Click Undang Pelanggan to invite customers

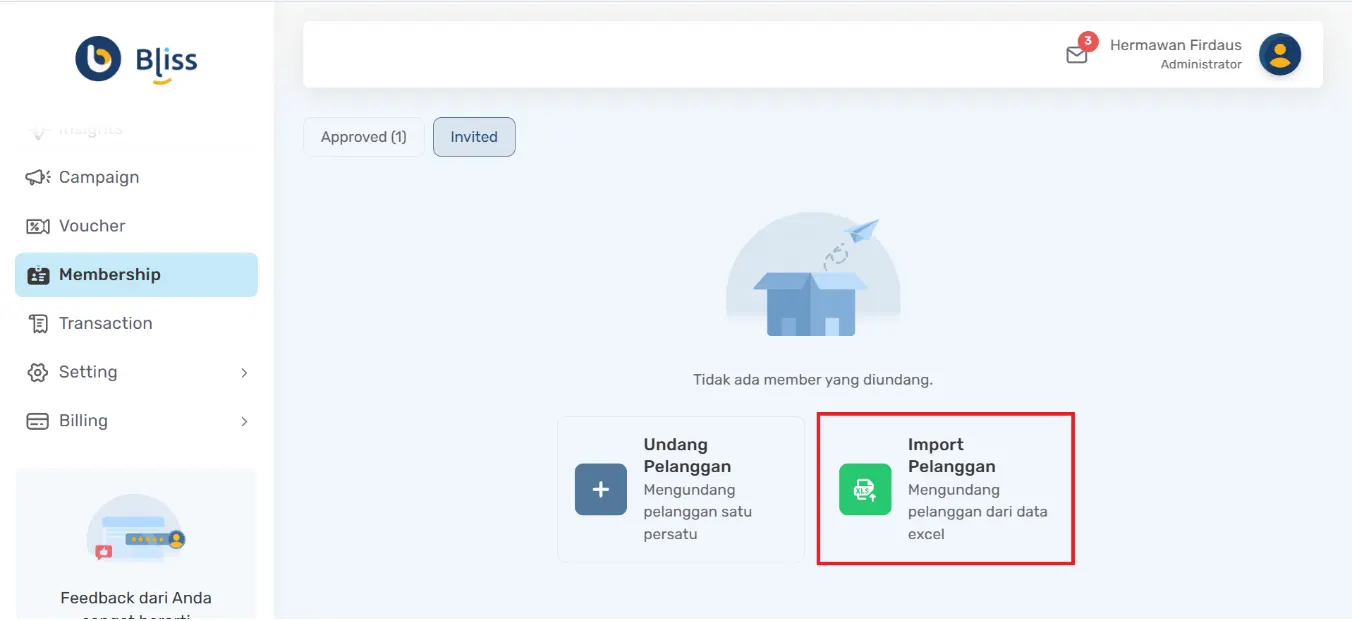point(680,489)
